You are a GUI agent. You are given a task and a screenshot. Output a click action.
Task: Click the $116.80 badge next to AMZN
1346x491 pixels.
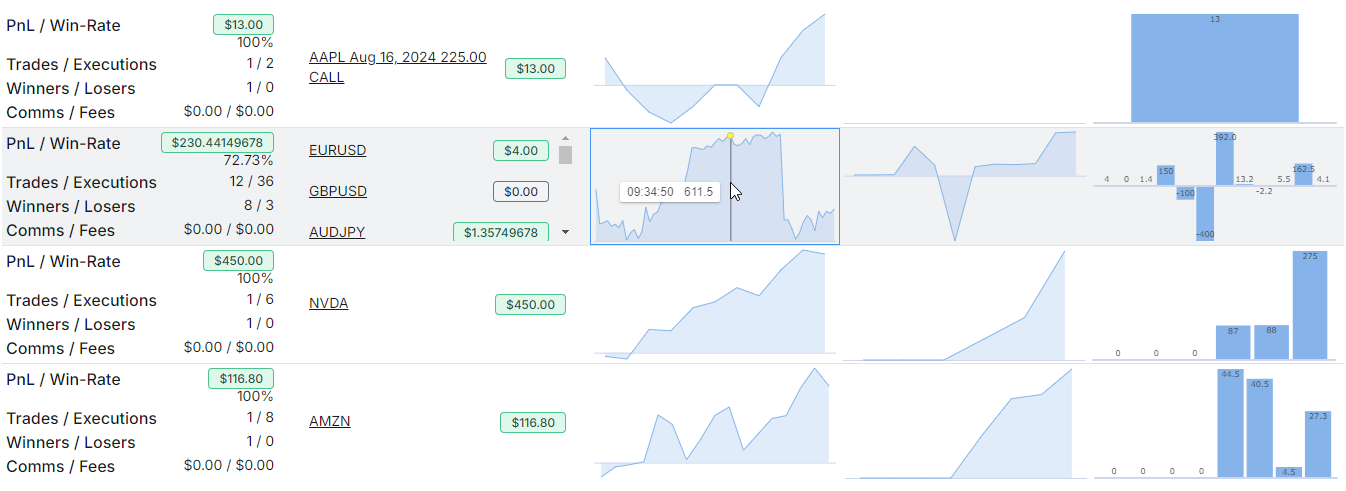click(533, 422)
